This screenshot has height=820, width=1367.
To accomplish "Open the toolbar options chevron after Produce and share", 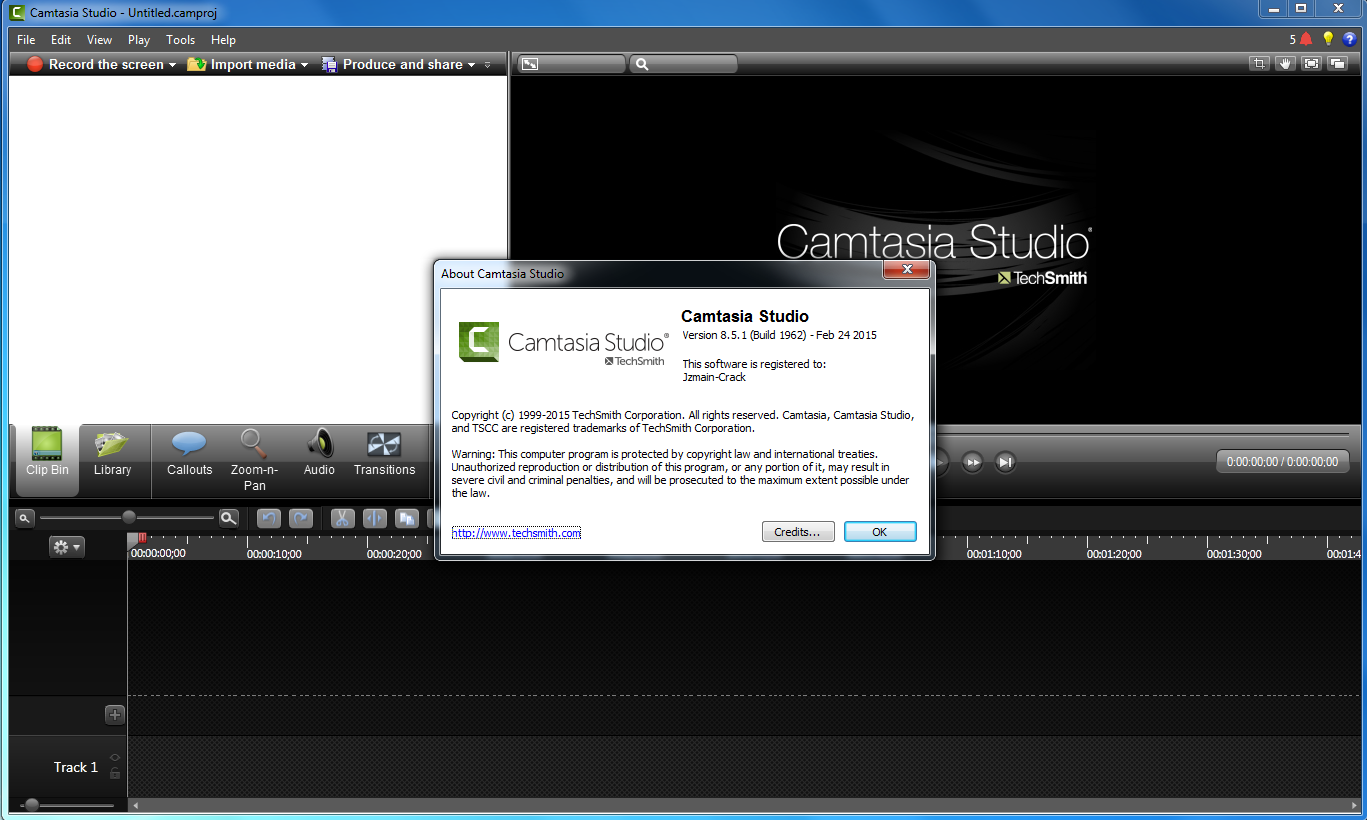I will [x=488, y=65].
